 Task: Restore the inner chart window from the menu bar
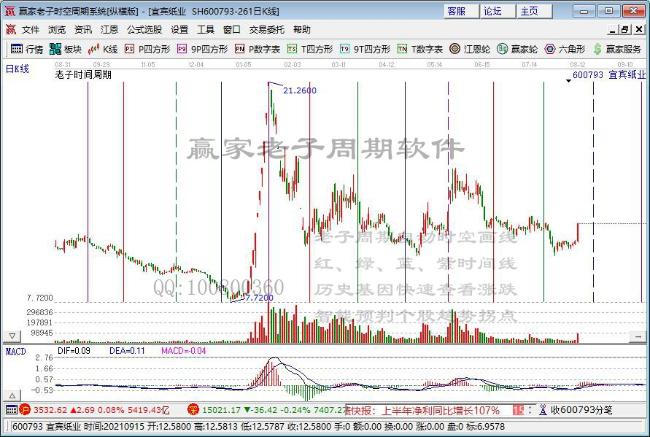[x=624, y=29]
